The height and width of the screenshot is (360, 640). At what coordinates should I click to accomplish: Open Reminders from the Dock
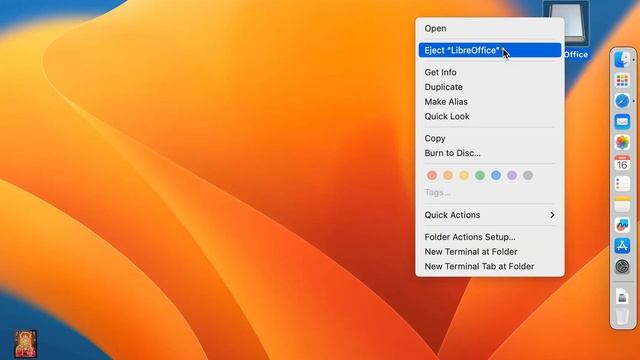click(x=622, y=184)
